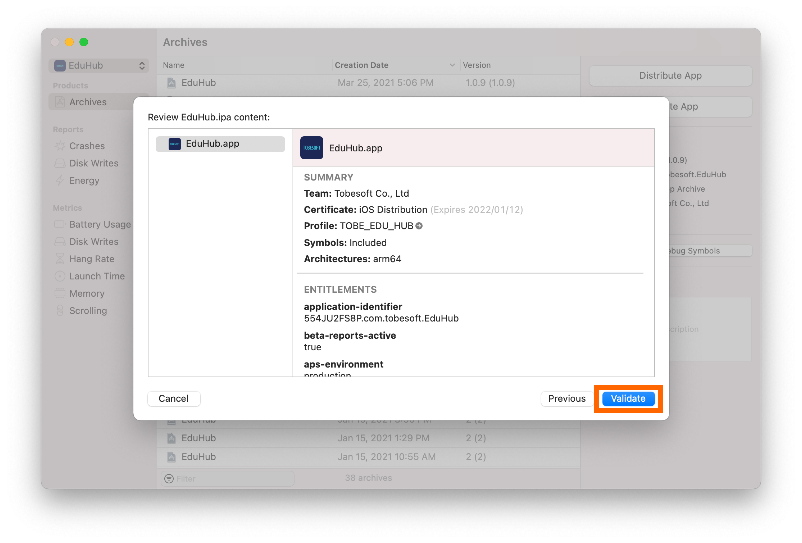Click the Scrolling icon in sidebar
802x543 pixels.
[x=60, y=310]
